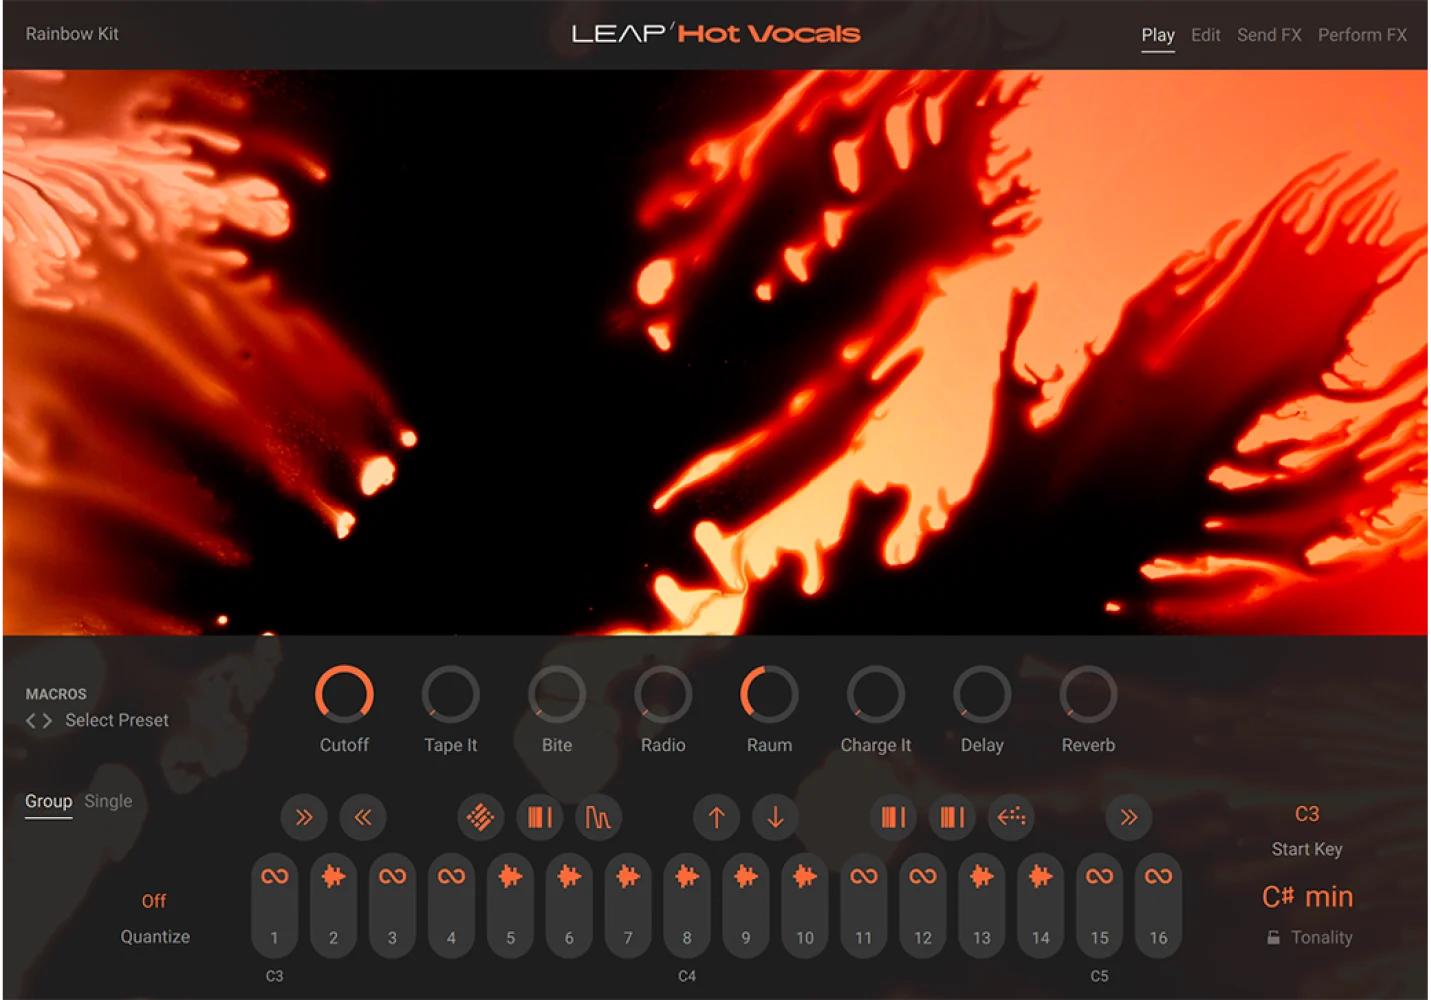Toggle Quantize from Off
Screen dimensions: 1431x1000
point(153,900)
